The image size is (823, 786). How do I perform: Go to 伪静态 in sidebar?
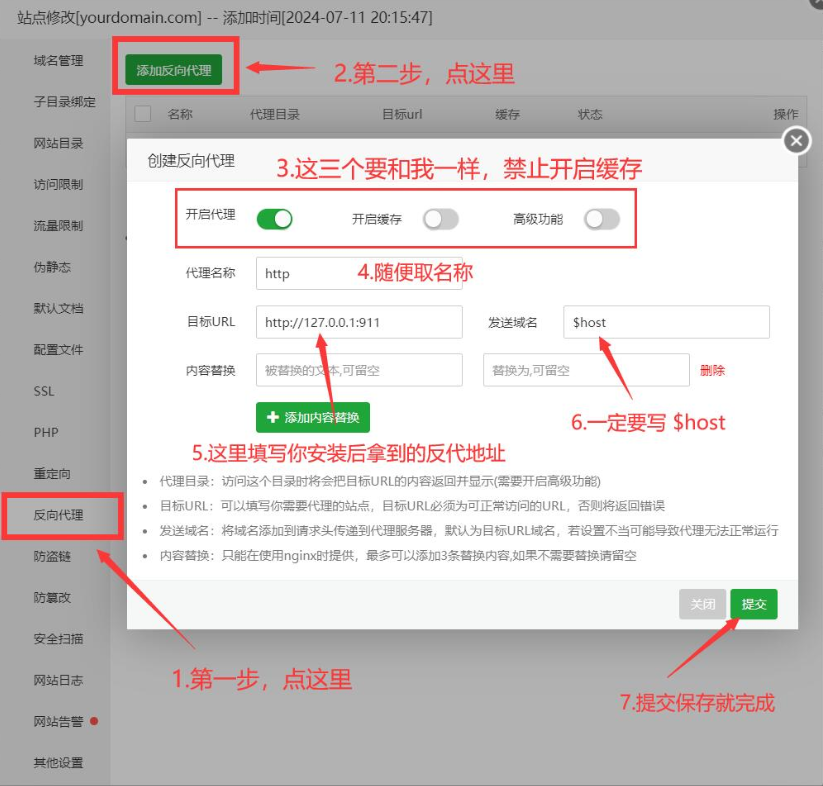pyautogui.click(x=52, y=267)
